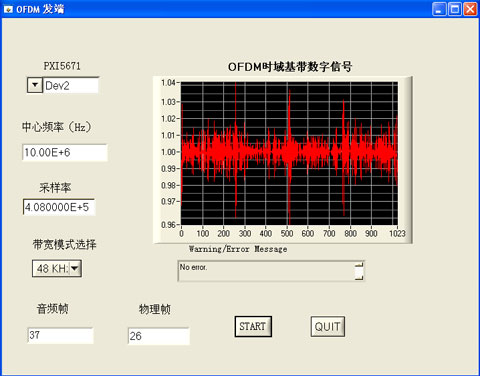Open bandwidth dropdown arrow next to 48 KHz
This screenshot has width=480, height=376.
click(75, 268)
